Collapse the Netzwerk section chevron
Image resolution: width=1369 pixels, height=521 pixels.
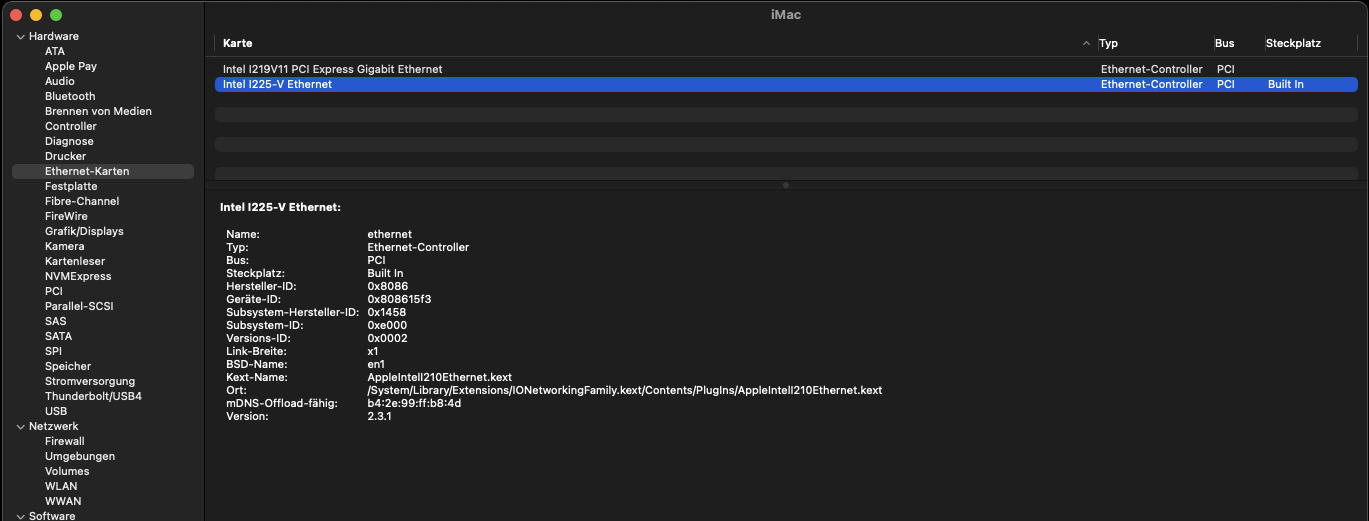click(20, 426)
